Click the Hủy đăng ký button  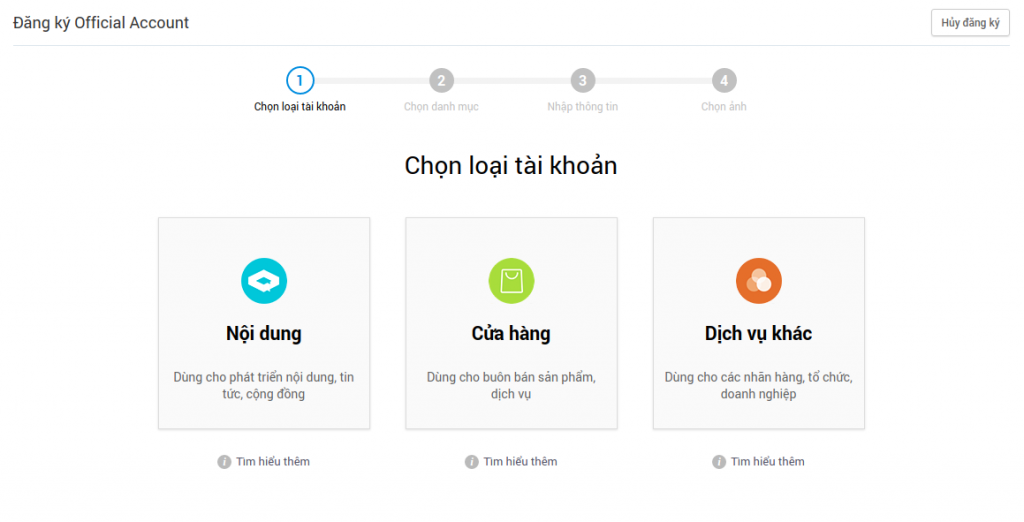point(970,23)
